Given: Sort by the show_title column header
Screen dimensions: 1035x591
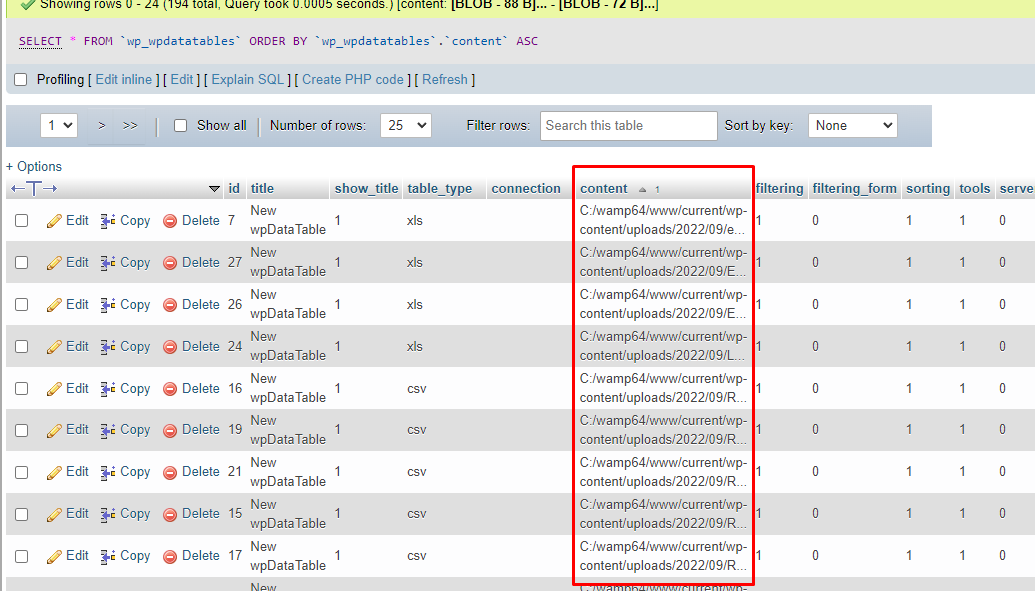Looking at the screenshot, I should pyautogui.click(x=366, y=188).
